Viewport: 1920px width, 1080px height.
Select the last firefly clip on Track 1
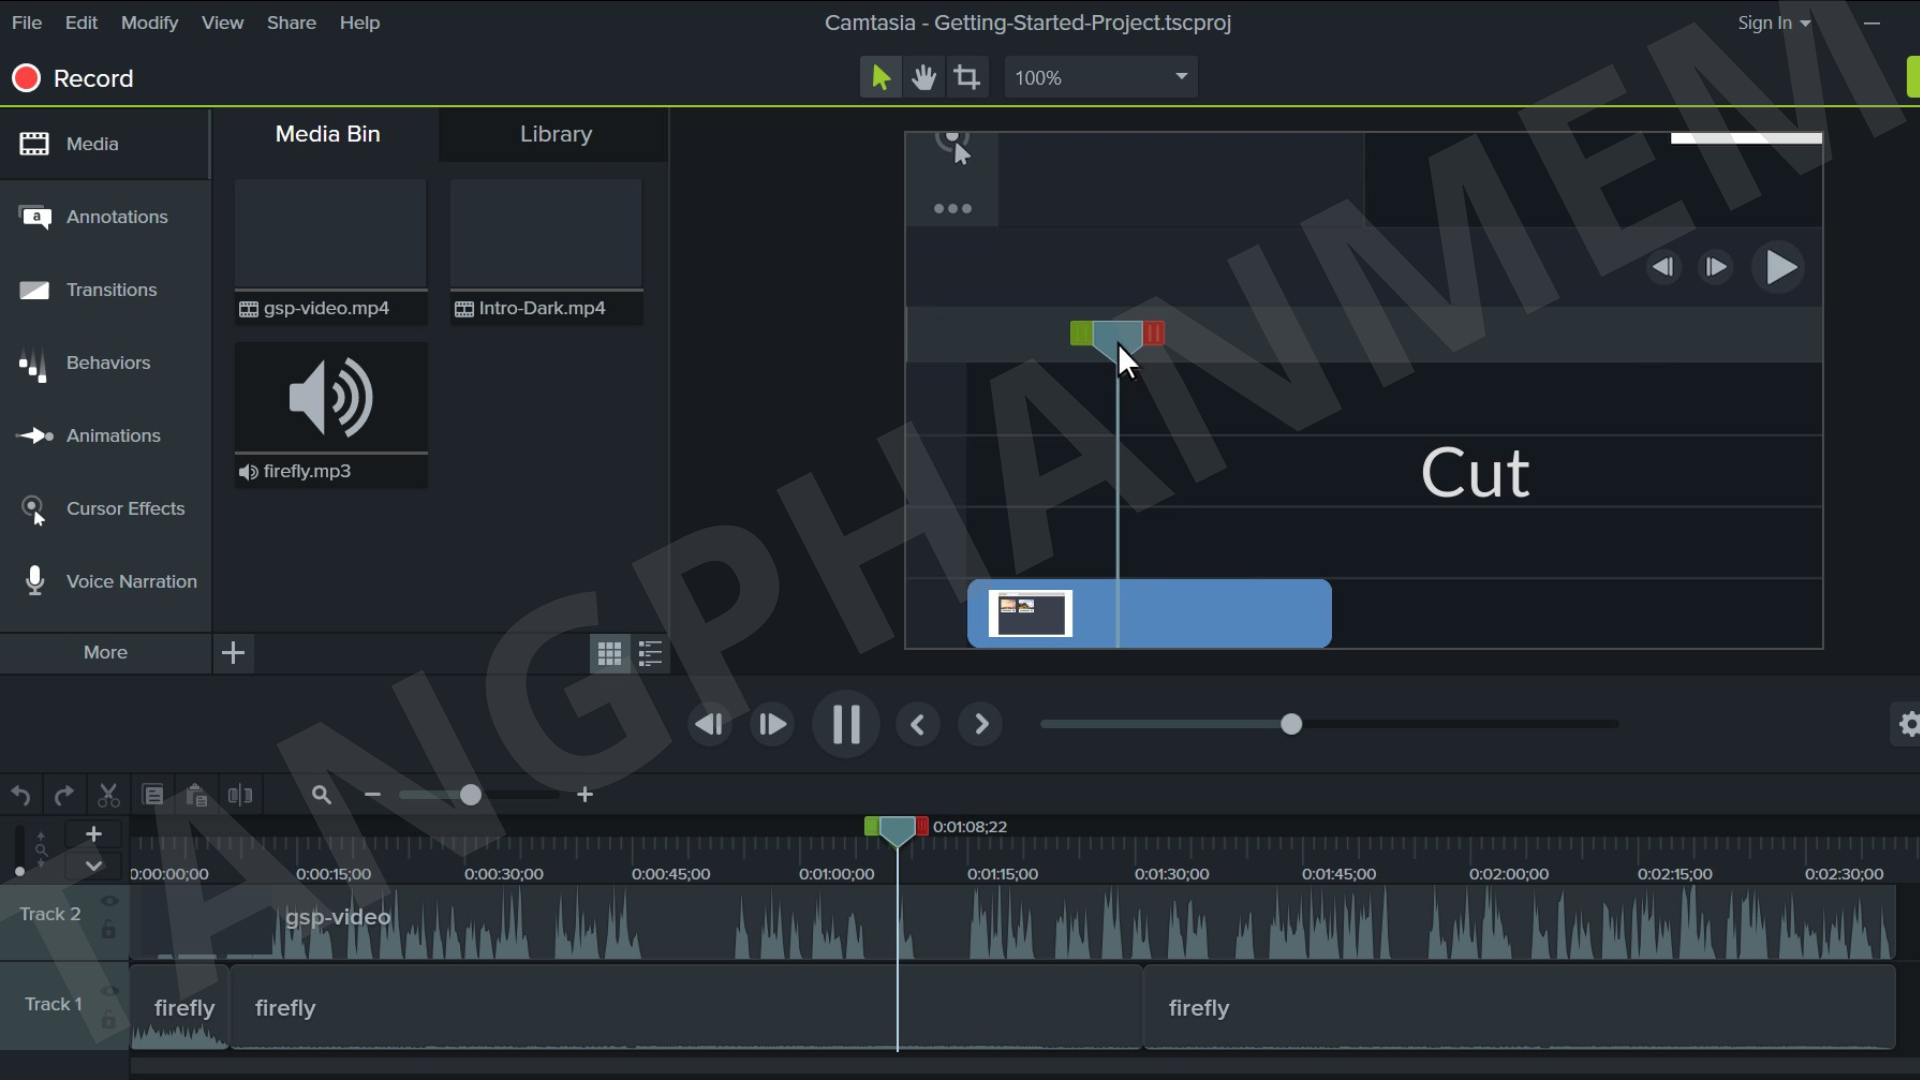[1519, 1008]
